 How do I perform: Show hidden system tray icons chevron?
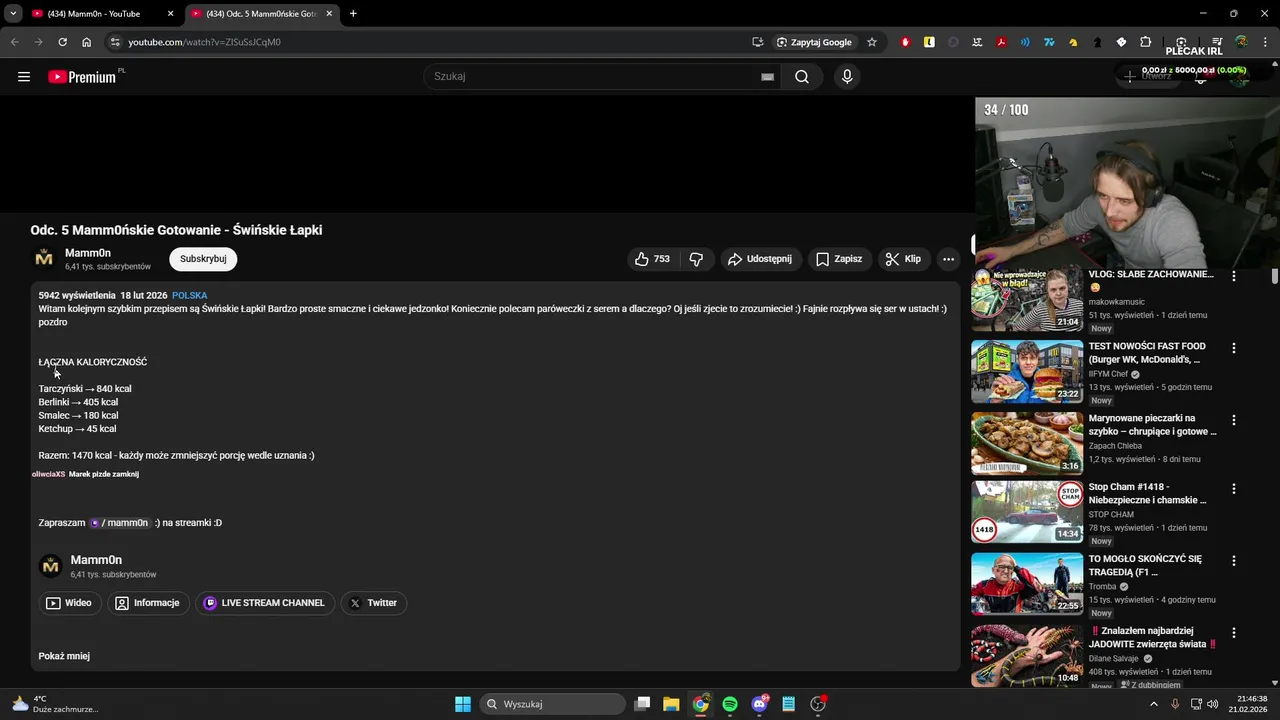coord(1153,704)
